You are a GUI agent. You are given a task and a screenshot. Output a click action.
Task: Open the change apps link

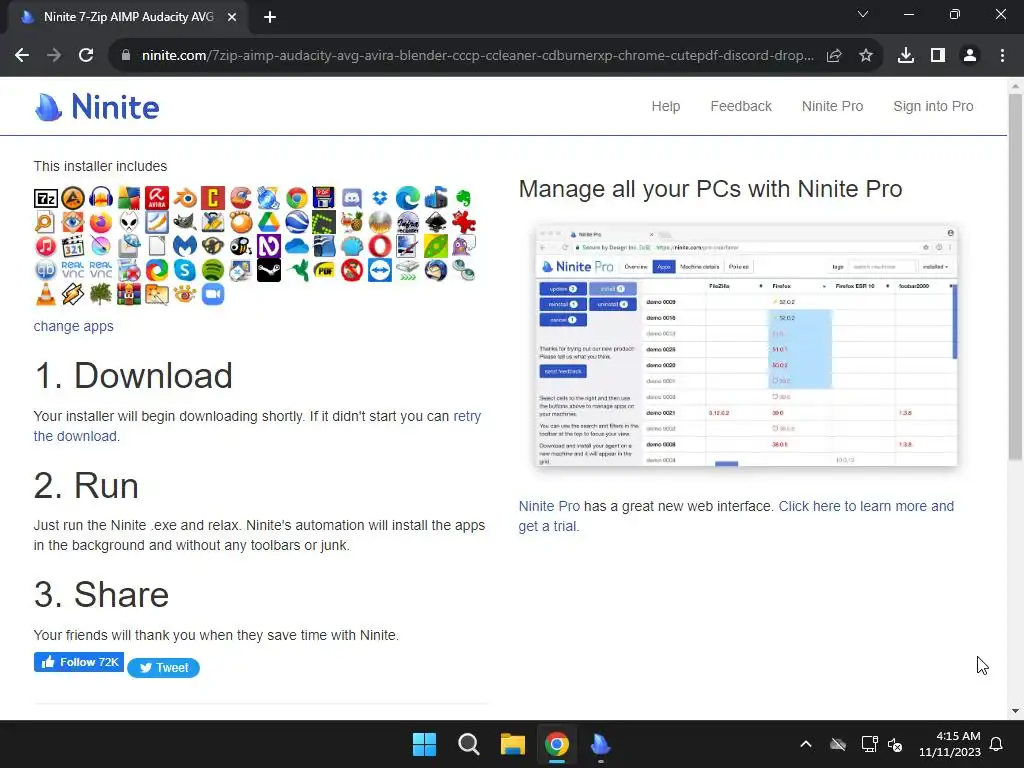[x=73, y=326]
